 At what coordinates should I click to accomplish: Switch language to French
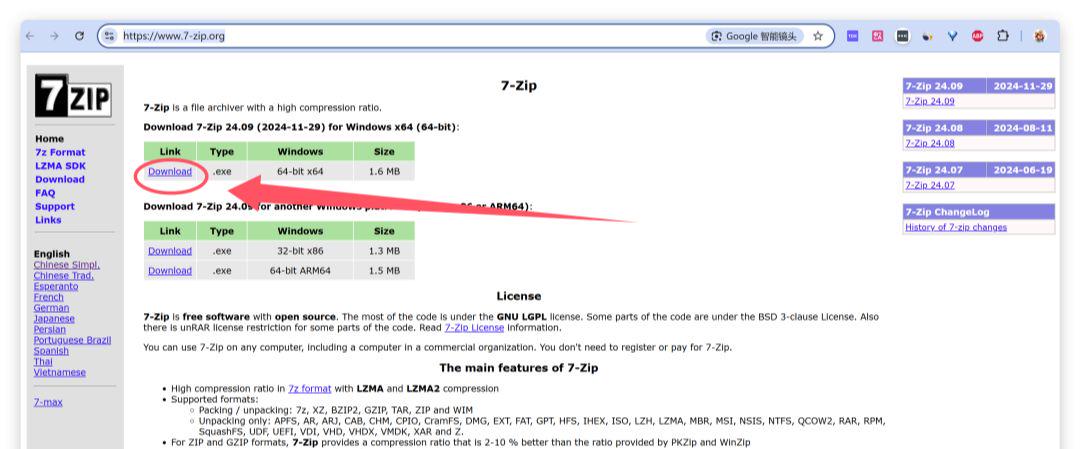point(48,297)
